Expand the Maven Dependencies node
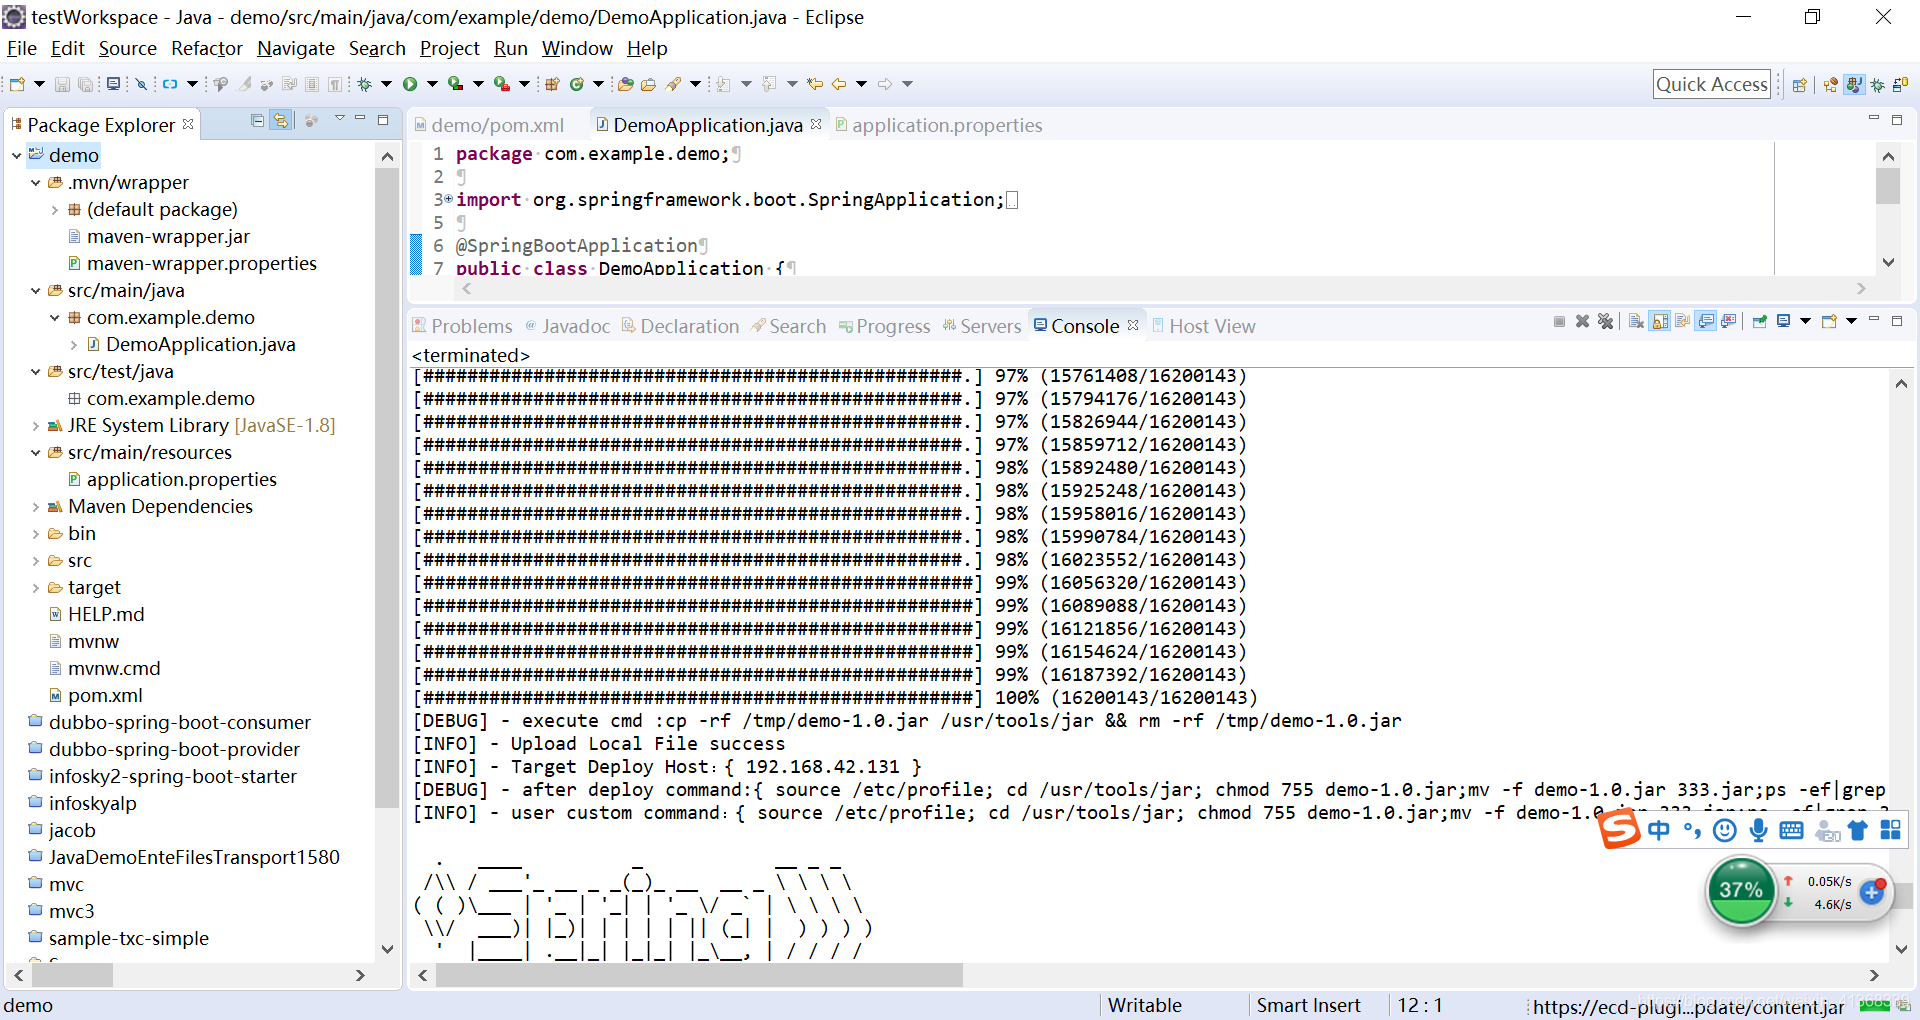This screenshot has width=1920, height=1020. pos(35,507)
